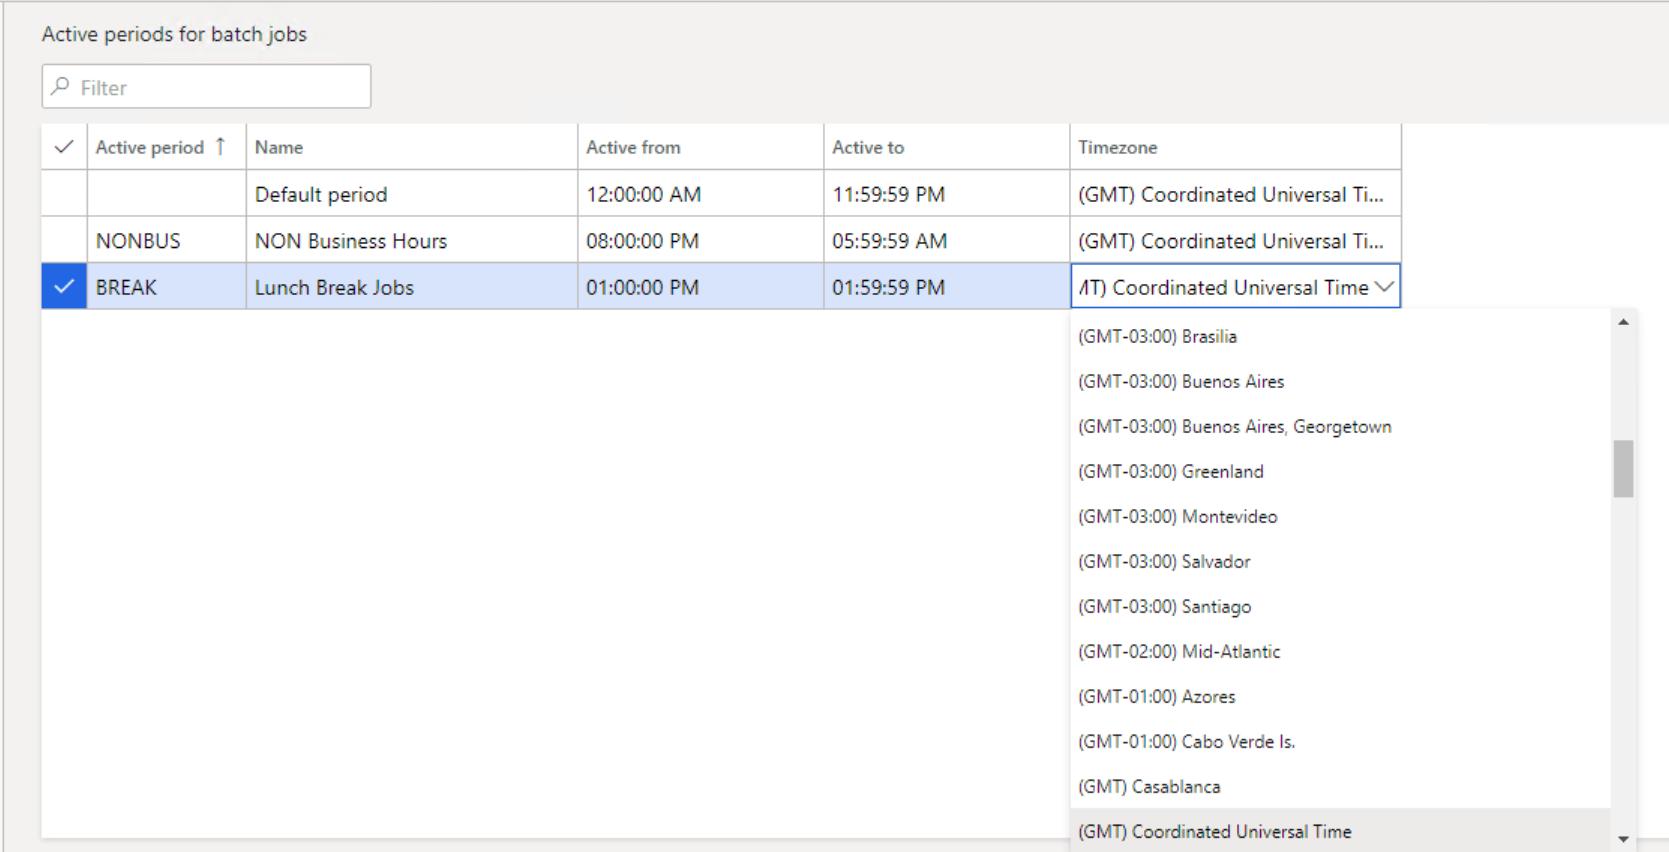Choose (GMT) Coordinated Universal Time in list
1669x852 pixels.
coord(1340,831)
